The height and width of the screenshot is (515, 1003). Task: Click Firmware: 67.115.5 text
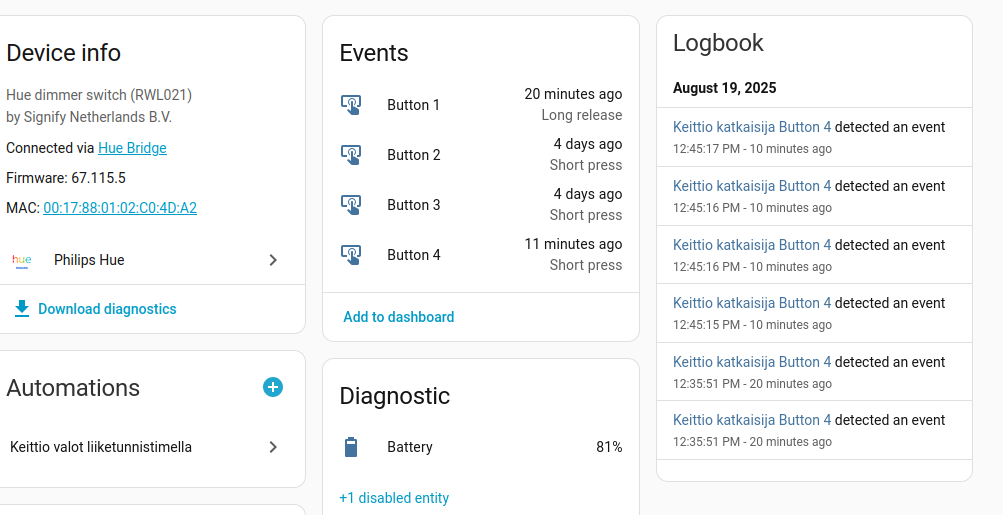66,178
